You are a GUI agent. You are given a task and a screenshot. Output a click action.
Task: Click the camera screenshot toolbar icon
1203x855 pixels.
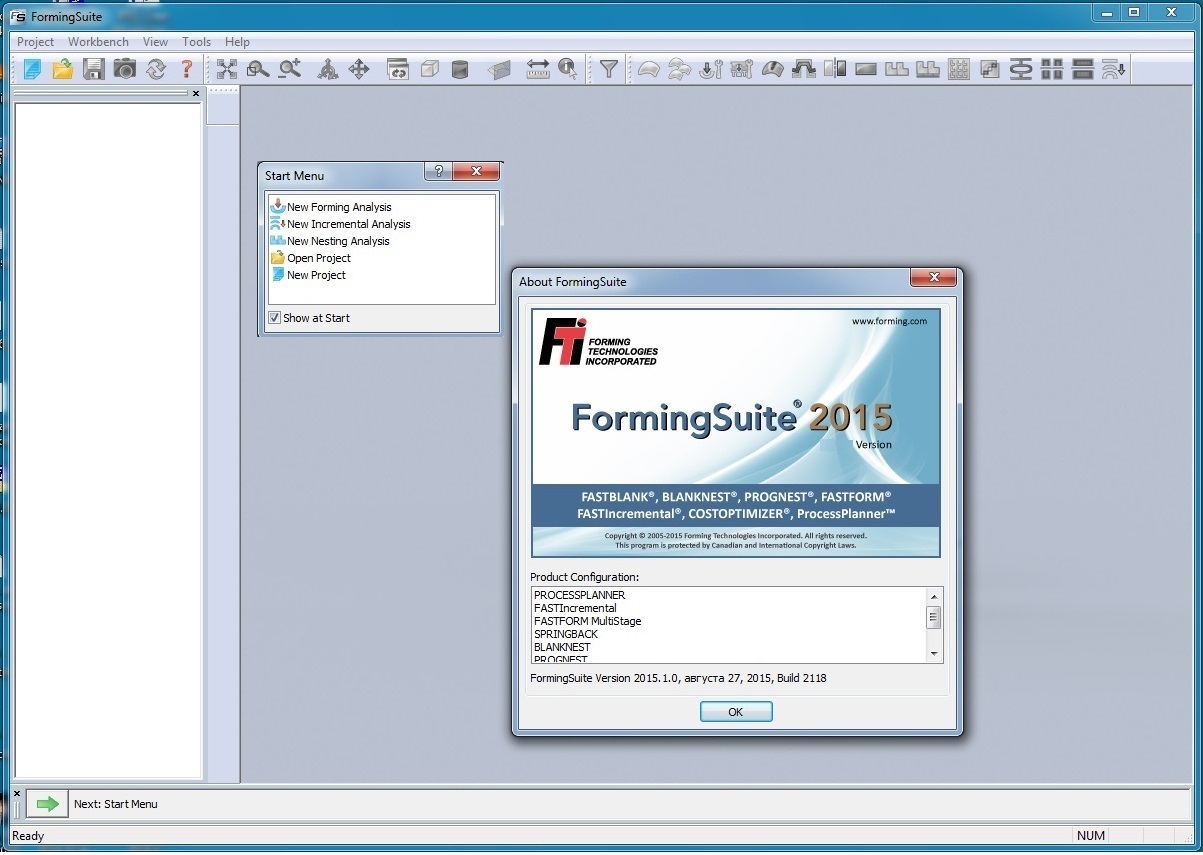tap(125, 69)
